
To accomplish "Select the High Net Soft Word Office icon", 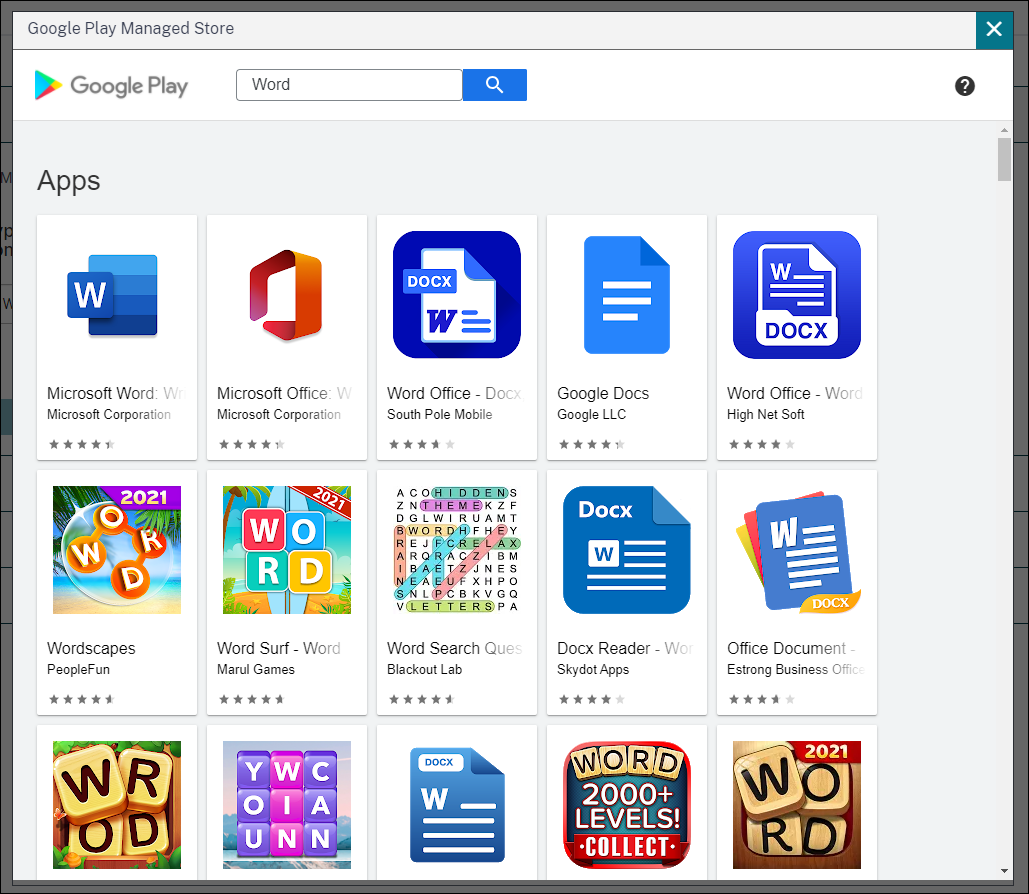I will click(797, 295).
